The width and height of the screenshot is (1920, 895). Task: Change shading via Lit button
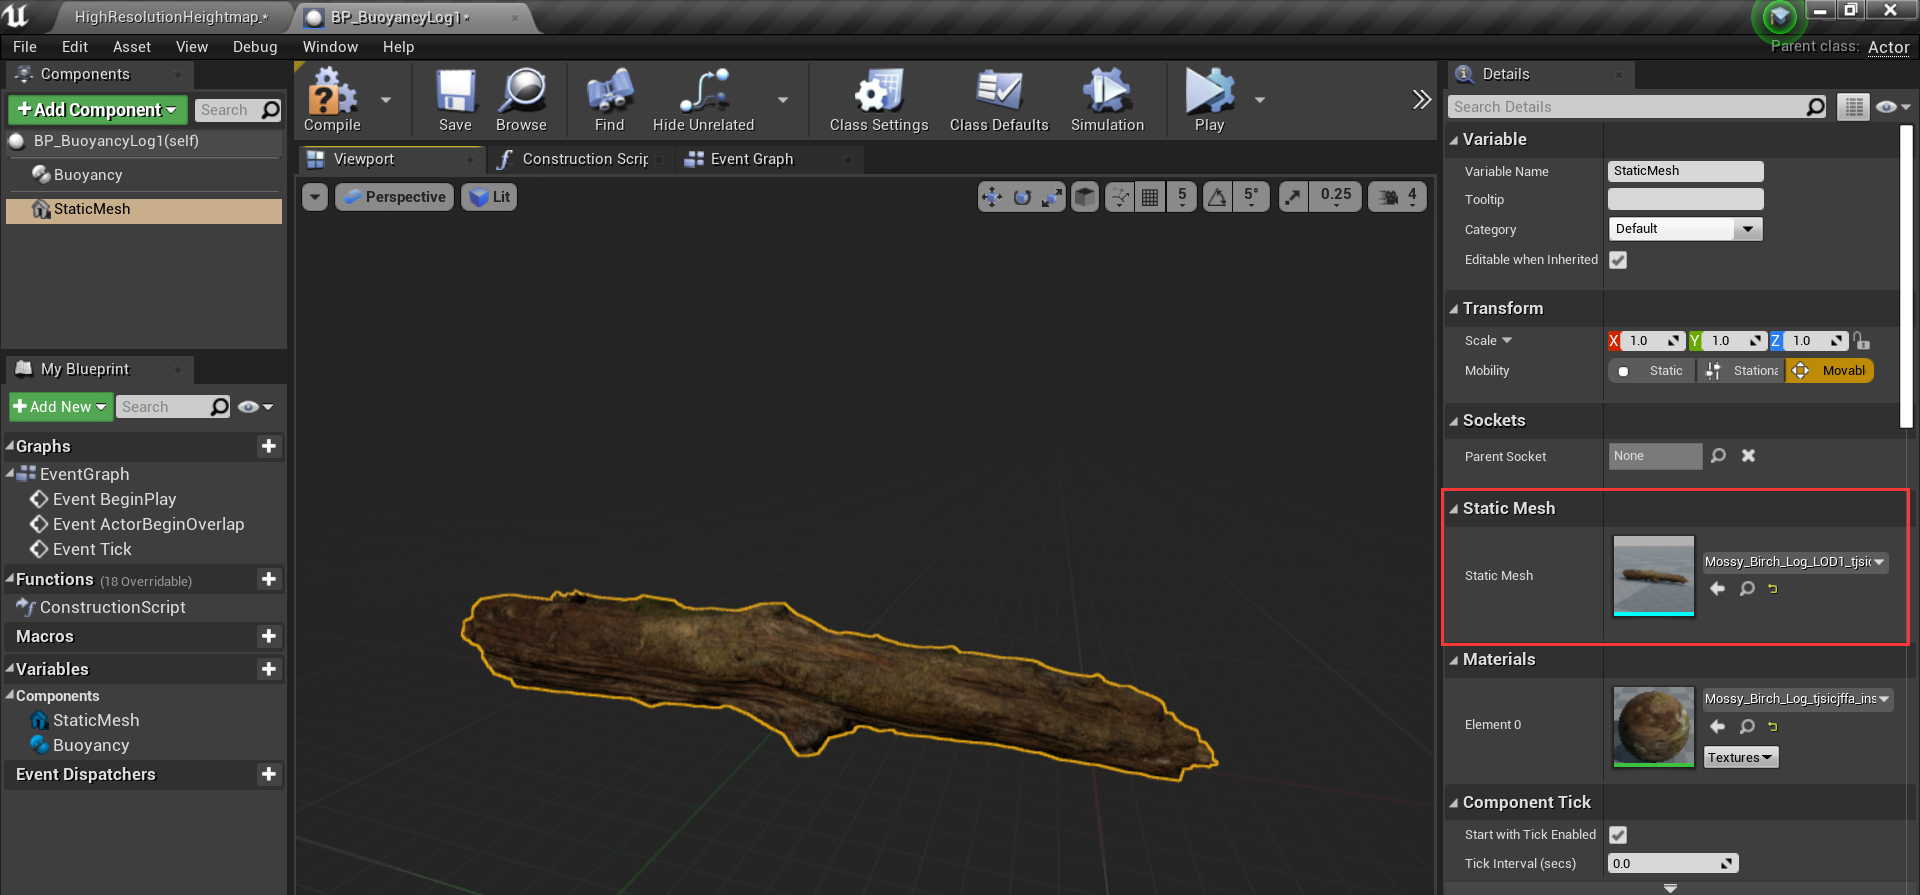tap(489, 197)
